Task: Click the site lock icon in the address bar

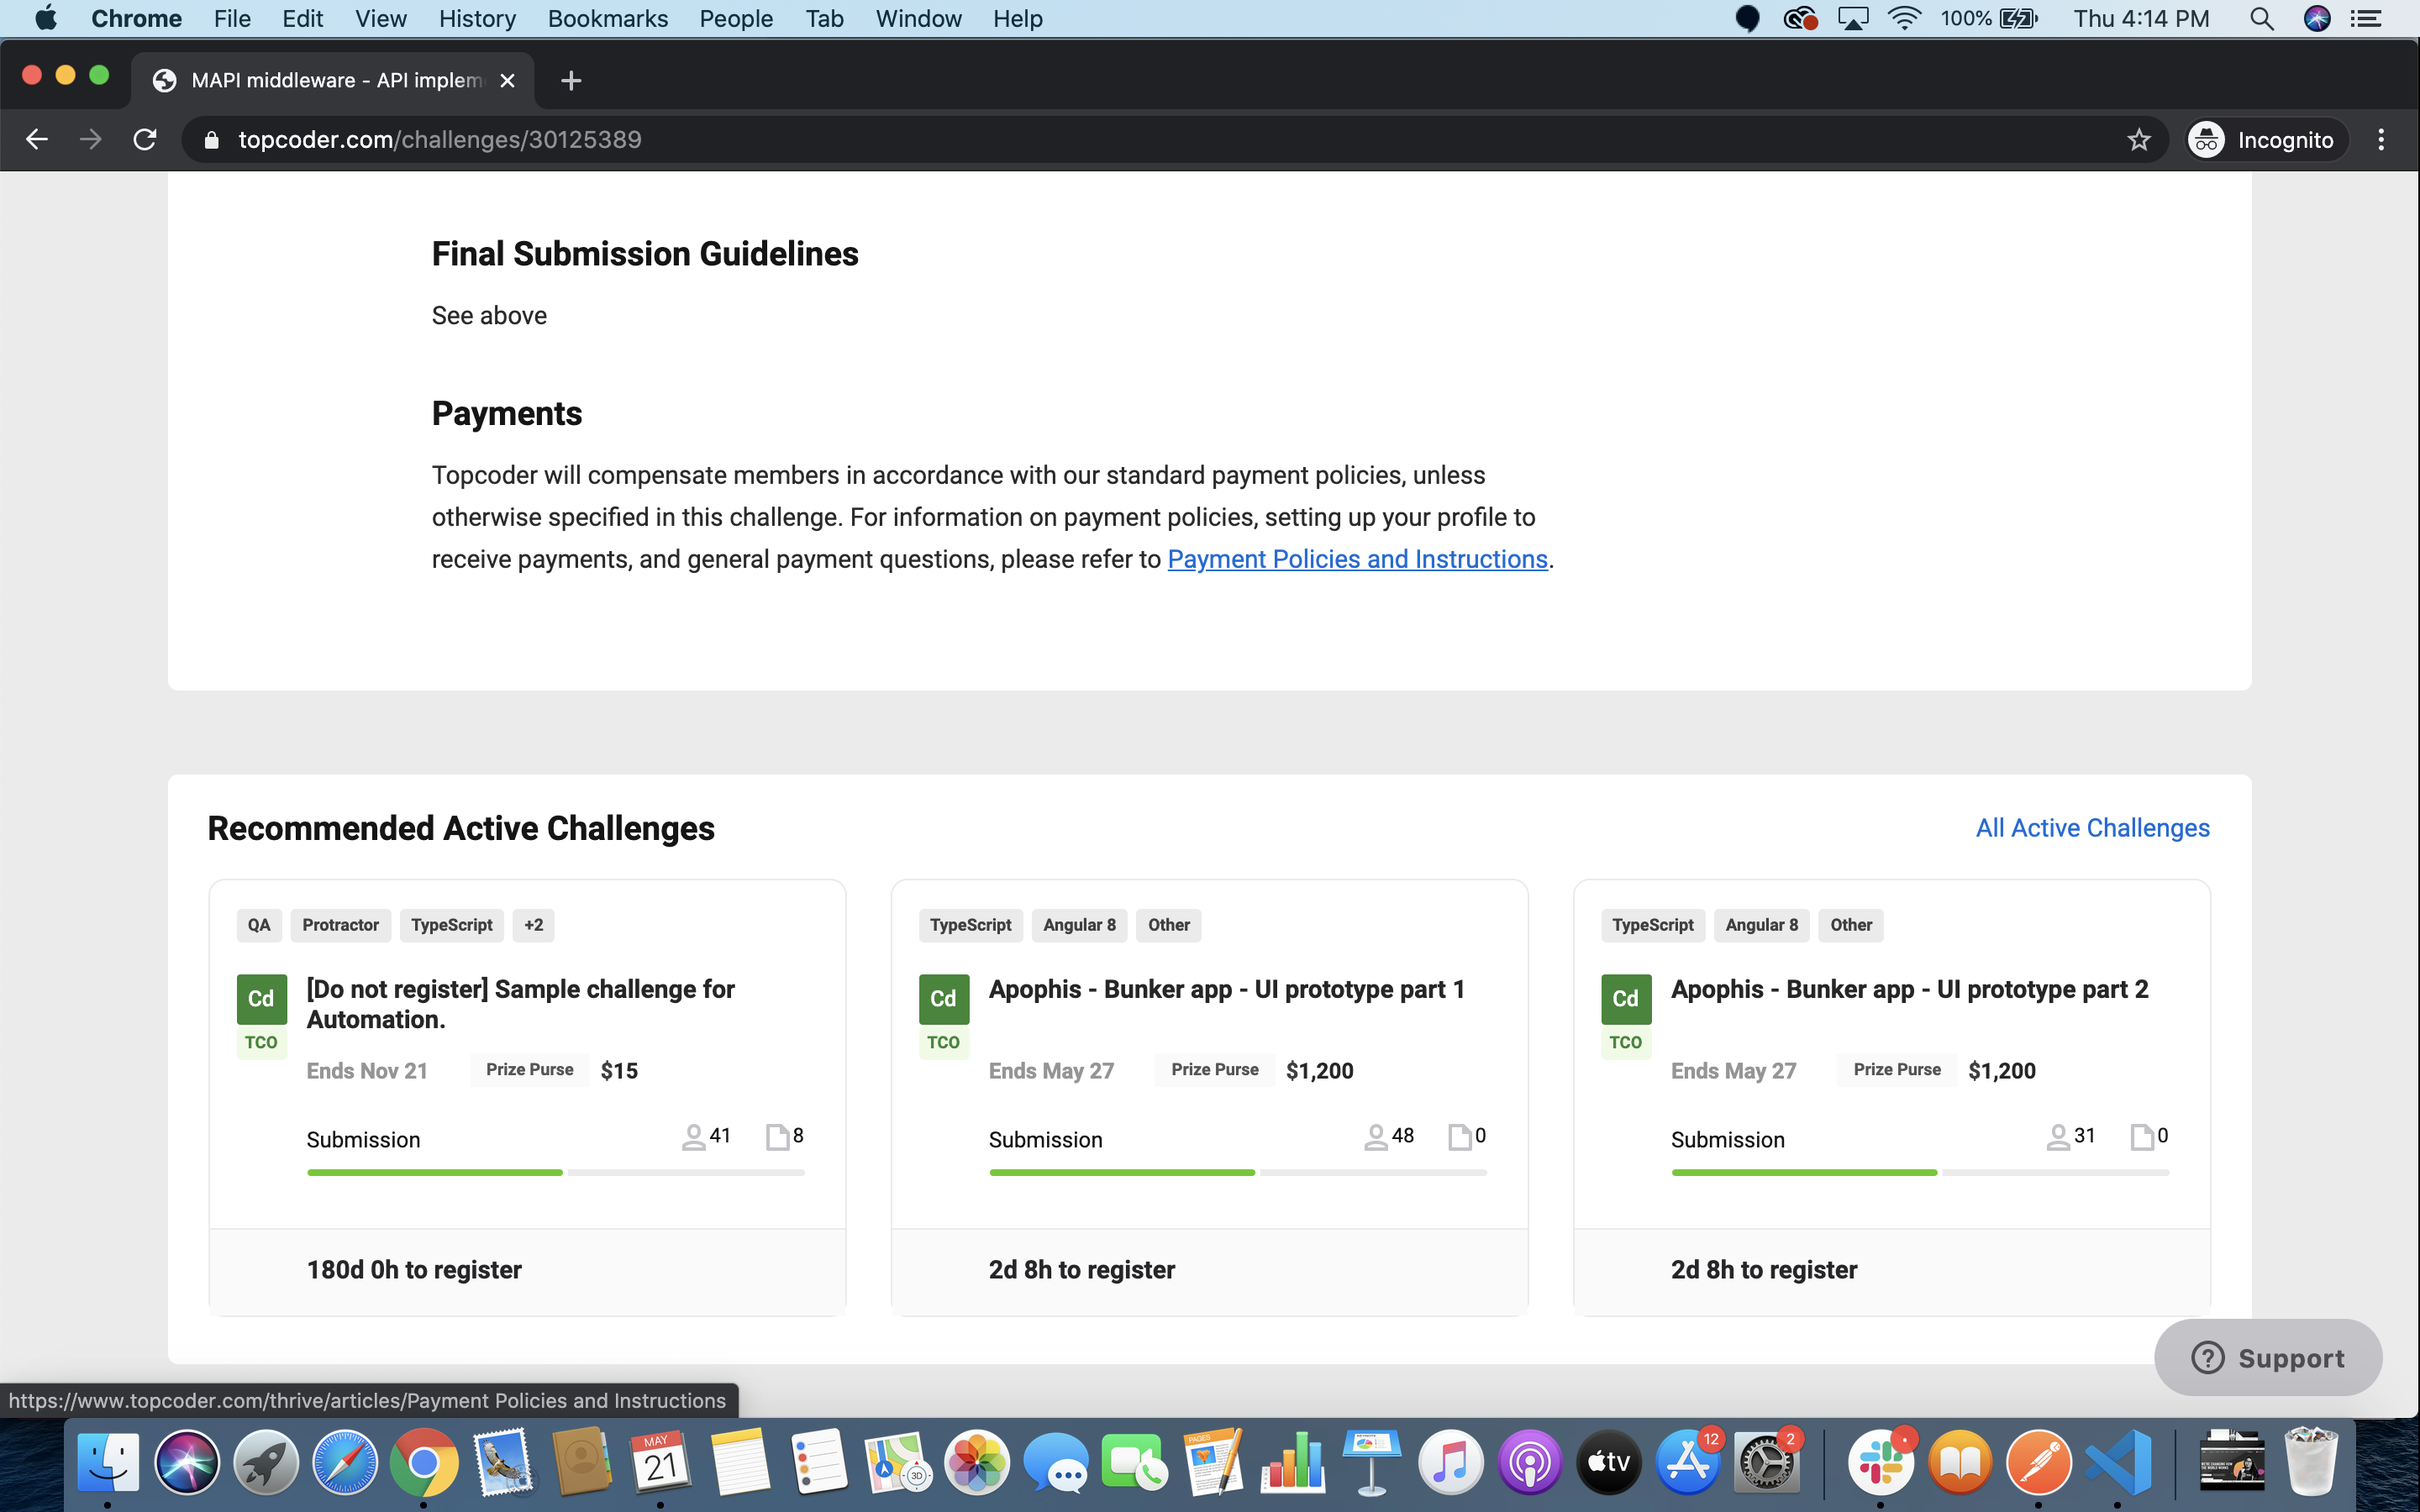Action: 211,140
